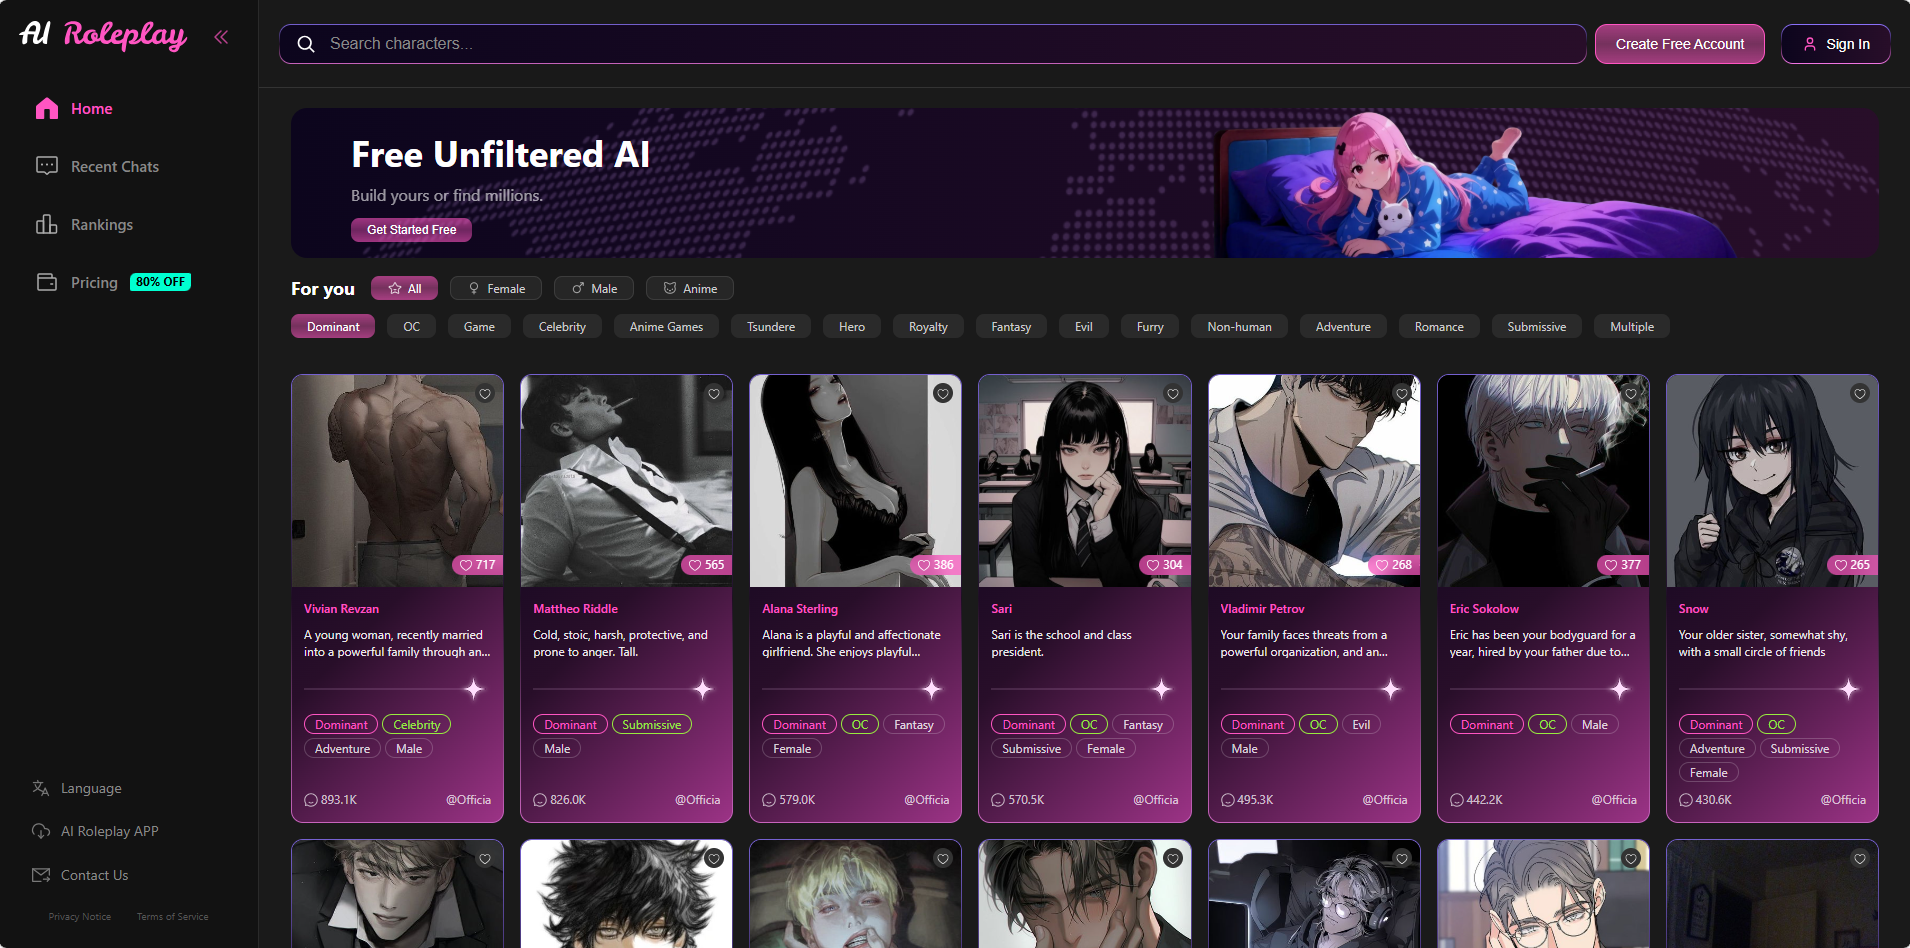The height and width of the screenshot is (948, 1910).
Task: Toggle the Female character filter
Action: point(495,288)
